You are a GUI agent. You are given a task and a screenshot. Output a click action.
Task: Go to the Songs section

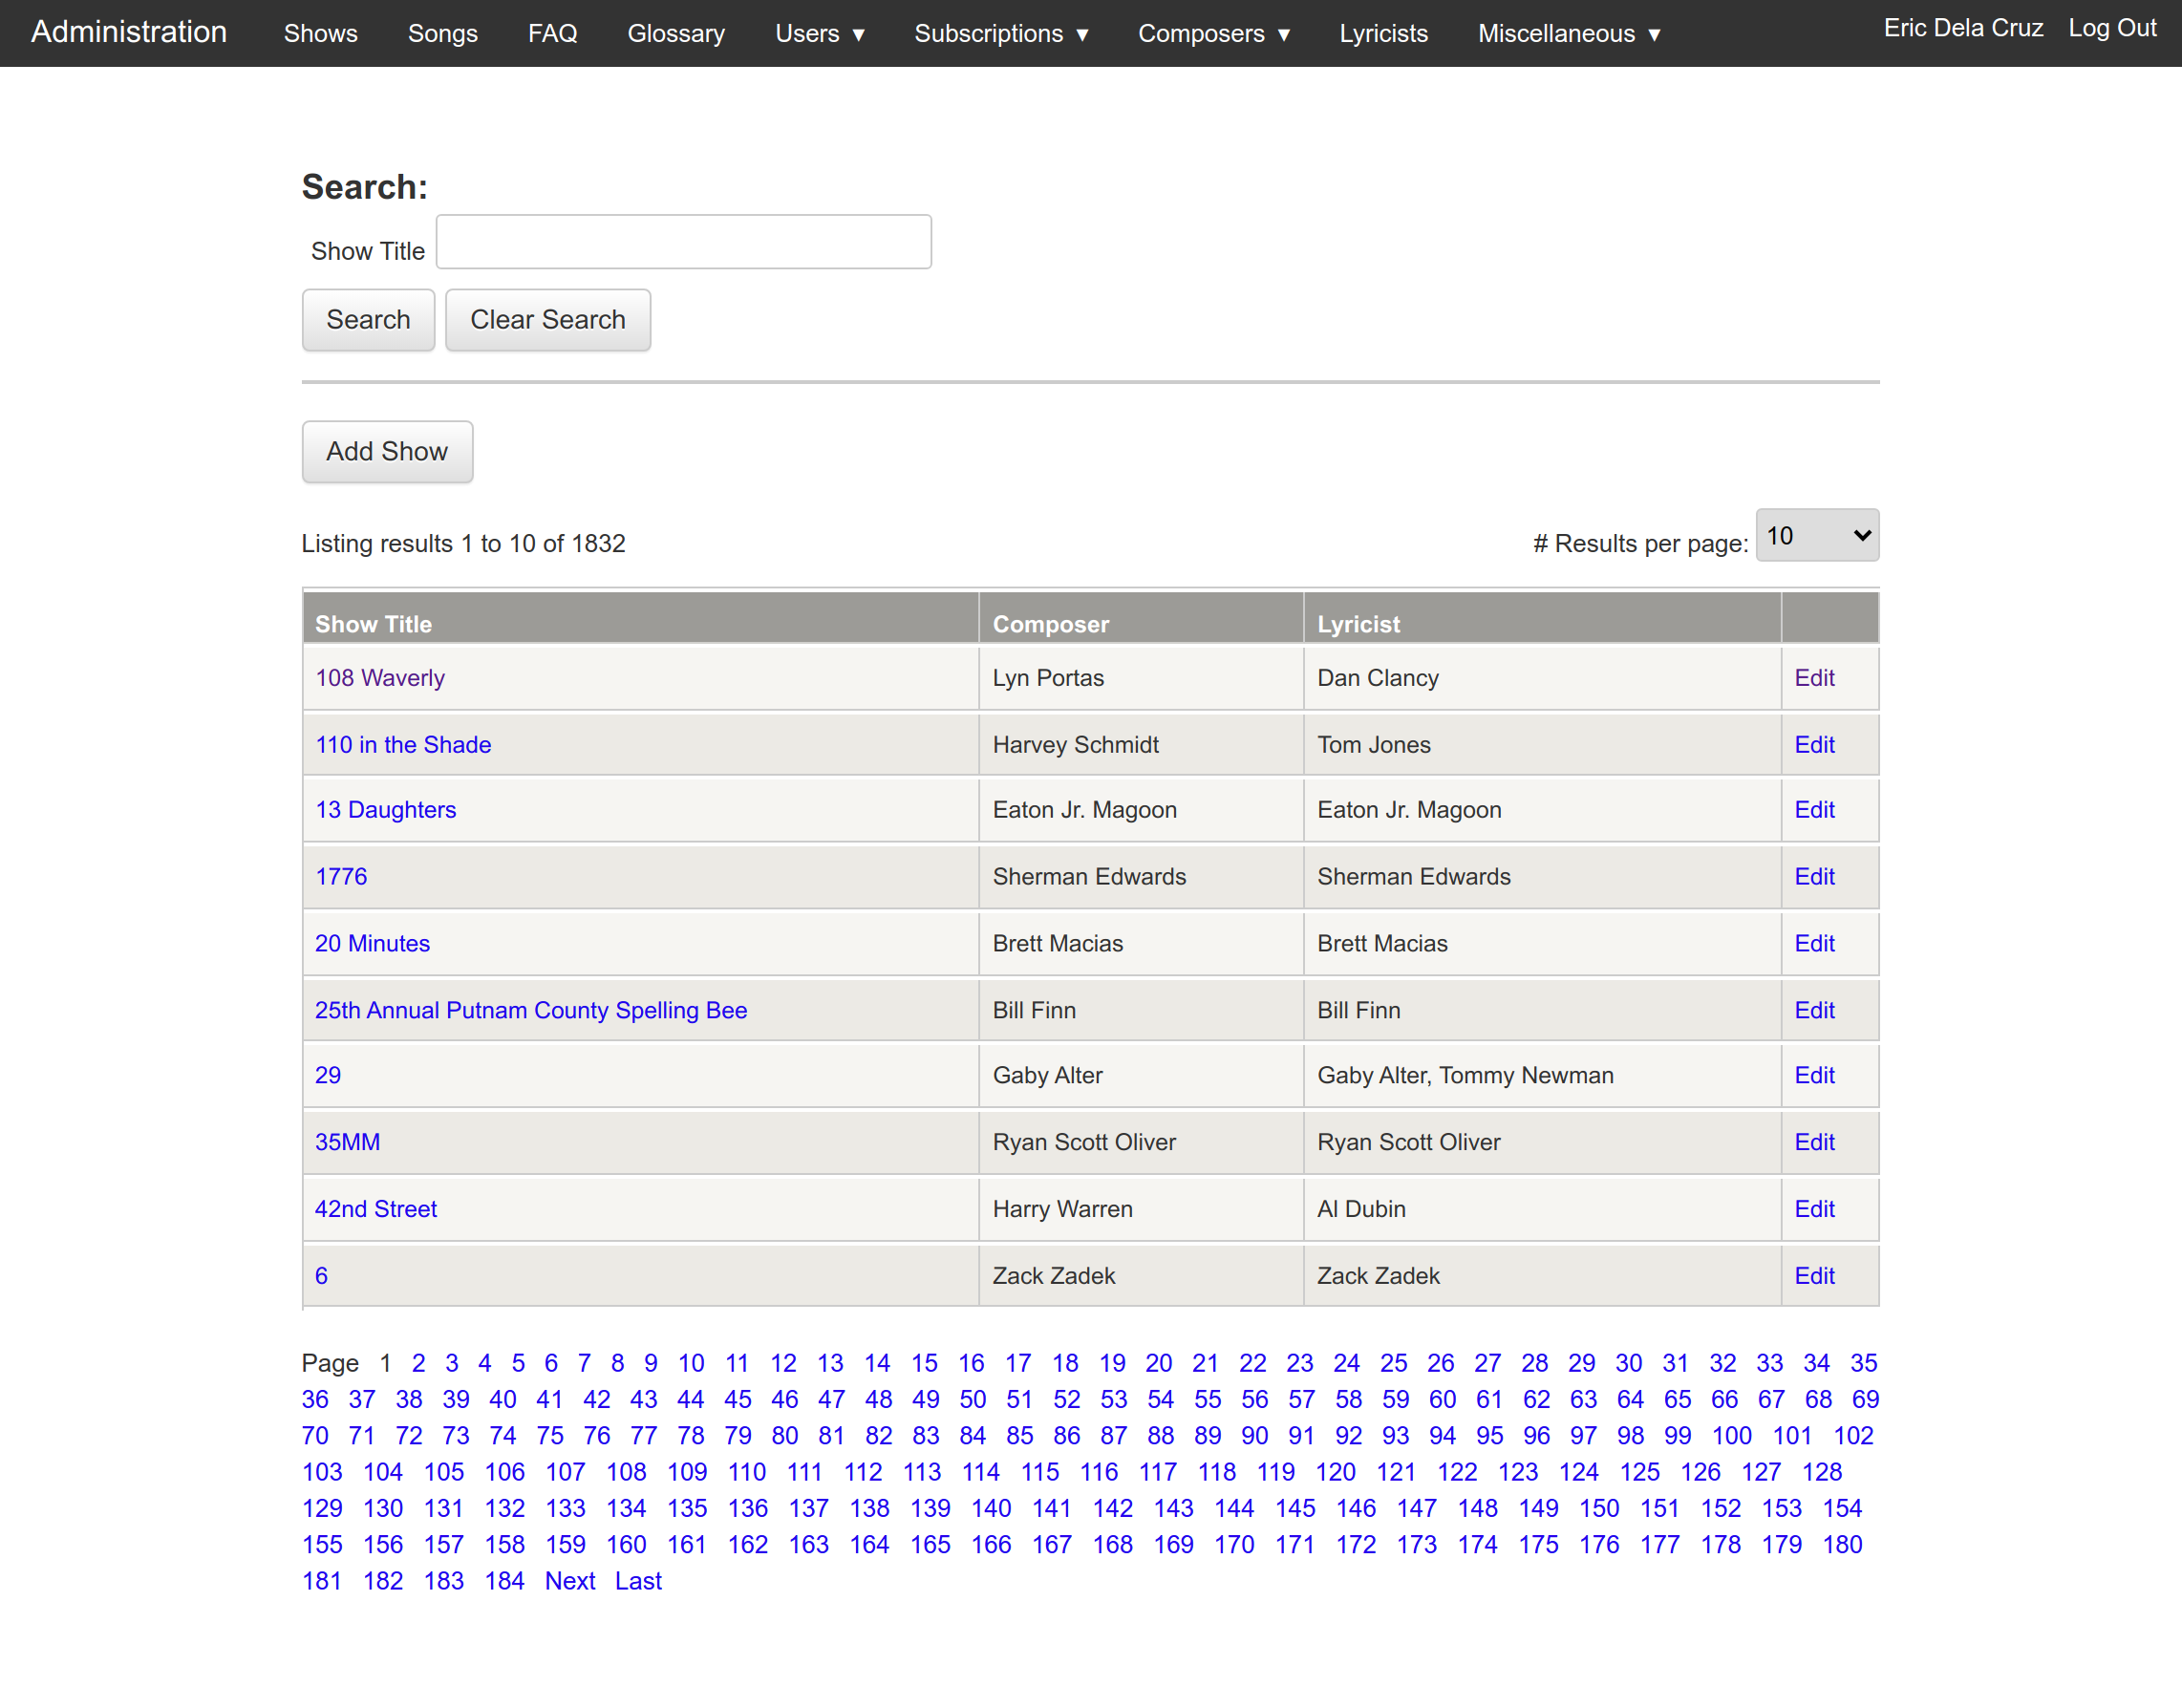tap(442, 34)
